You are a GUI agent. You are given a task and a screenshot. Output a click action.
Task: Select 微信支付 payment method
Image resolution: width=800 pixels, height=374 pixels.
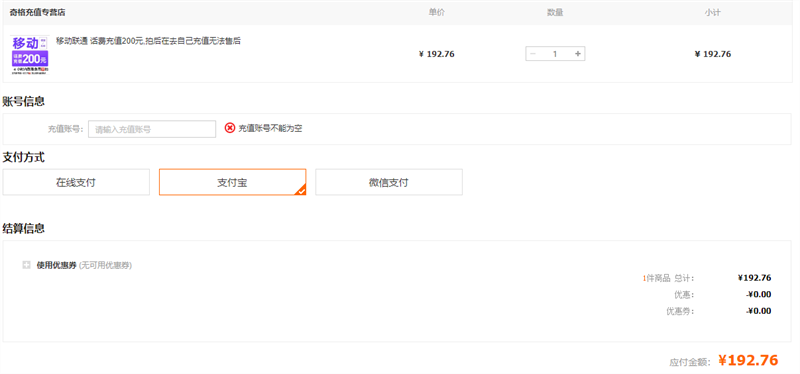click(x=389, y=182)
